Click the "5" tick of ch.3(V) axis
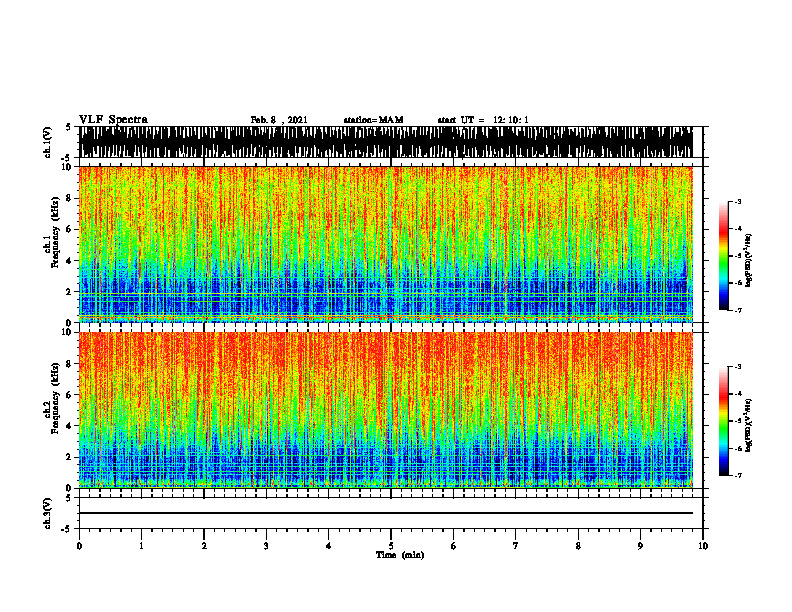Image resolution: width=792 pixels, height=612 pixels. tap(69, 498)
